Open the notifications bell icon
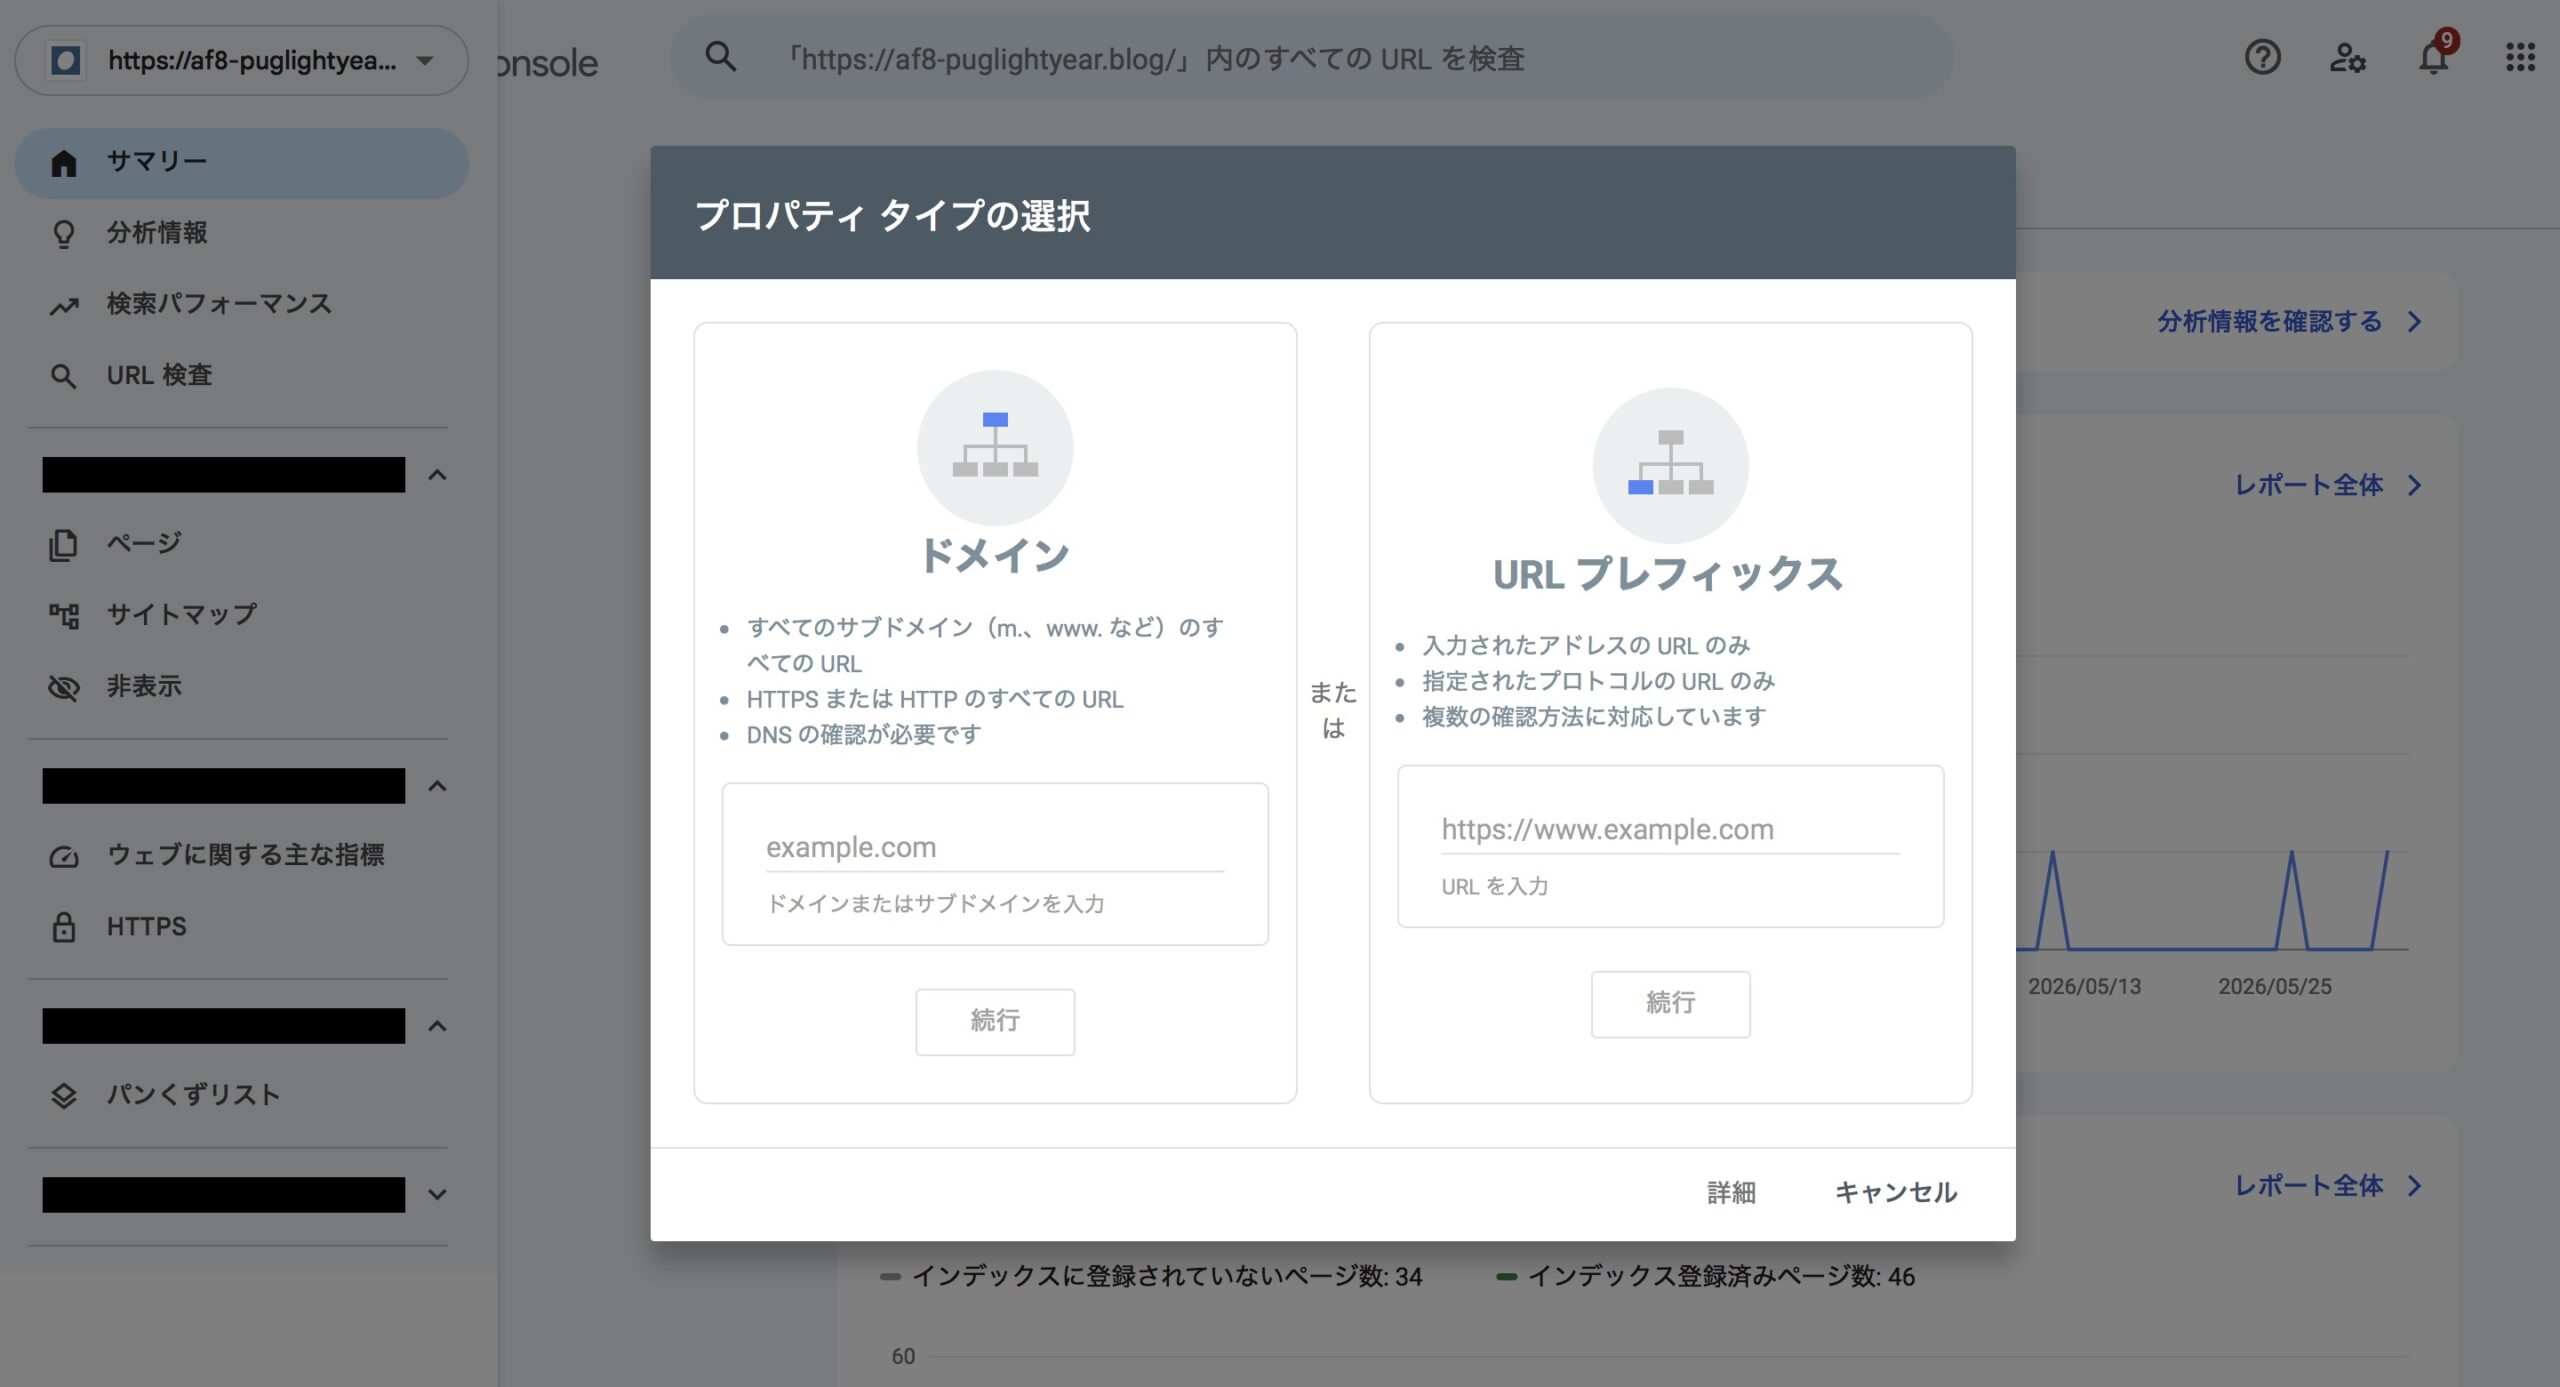This screenshot has height=1387, width=2560. [2434, 56]
